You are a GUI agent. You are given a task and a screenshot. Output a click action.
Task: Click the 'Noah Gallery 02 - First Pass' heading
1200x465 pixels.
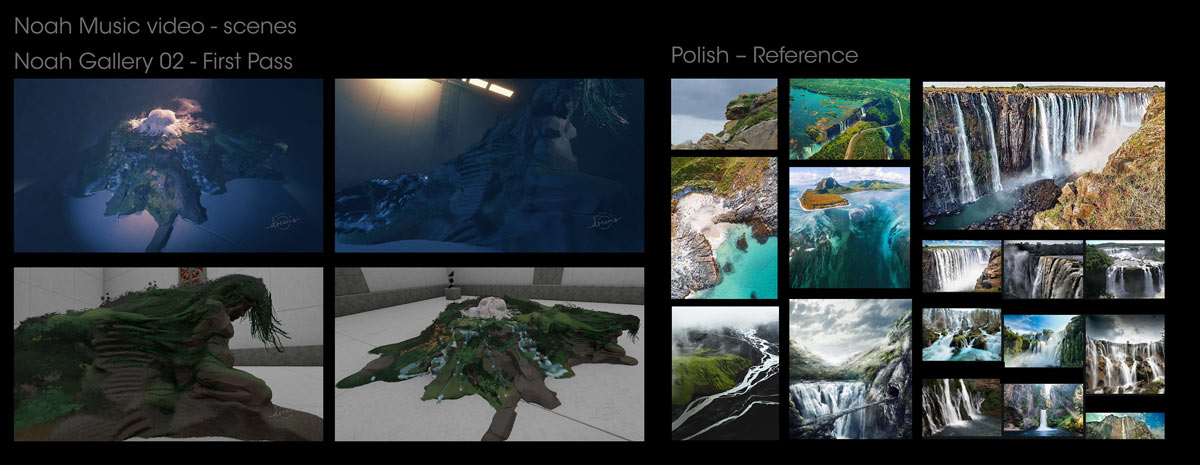[153, 61]
